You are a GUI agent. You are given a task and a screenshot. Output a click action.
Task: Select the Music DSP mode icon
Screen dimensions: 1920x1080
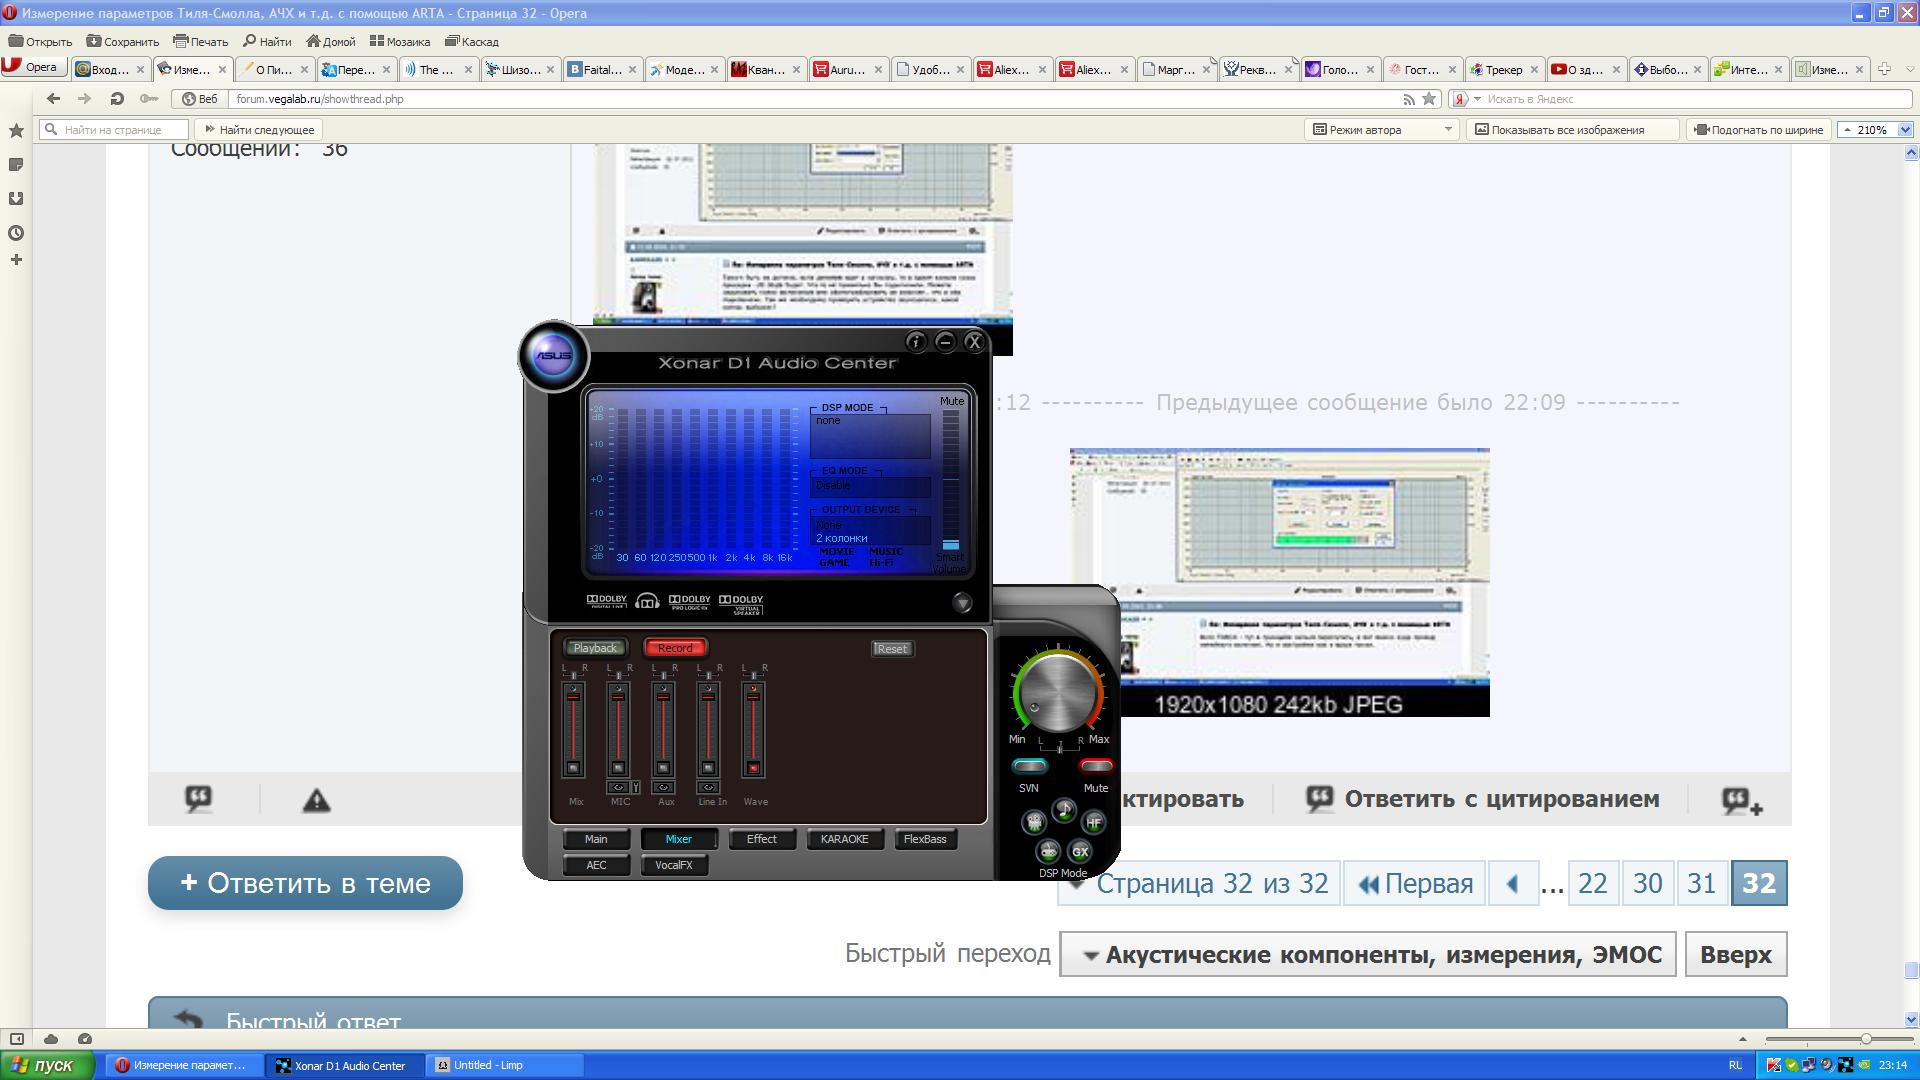1064,811
